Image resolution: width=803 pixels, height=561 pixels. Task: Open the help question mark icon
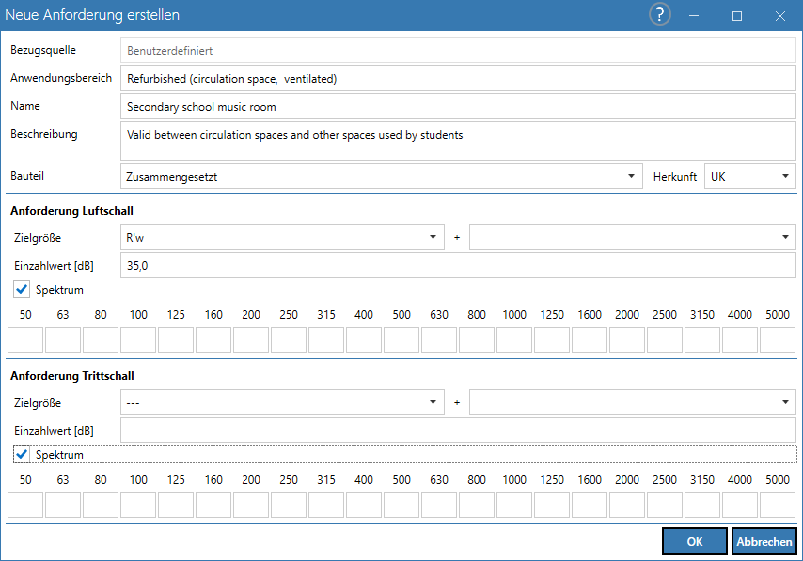click(660, 14)
